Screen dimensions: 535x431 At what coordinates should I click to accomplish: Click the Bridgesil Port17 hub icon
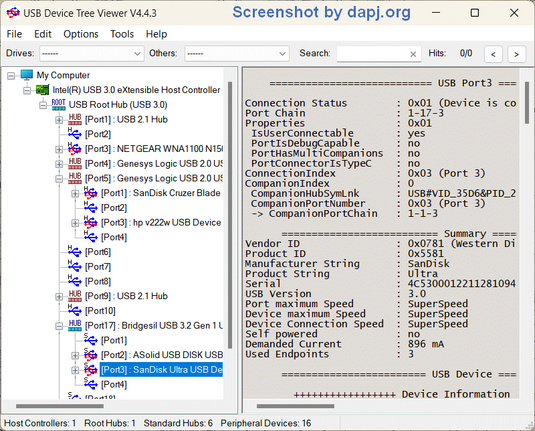tap(75, 325)
